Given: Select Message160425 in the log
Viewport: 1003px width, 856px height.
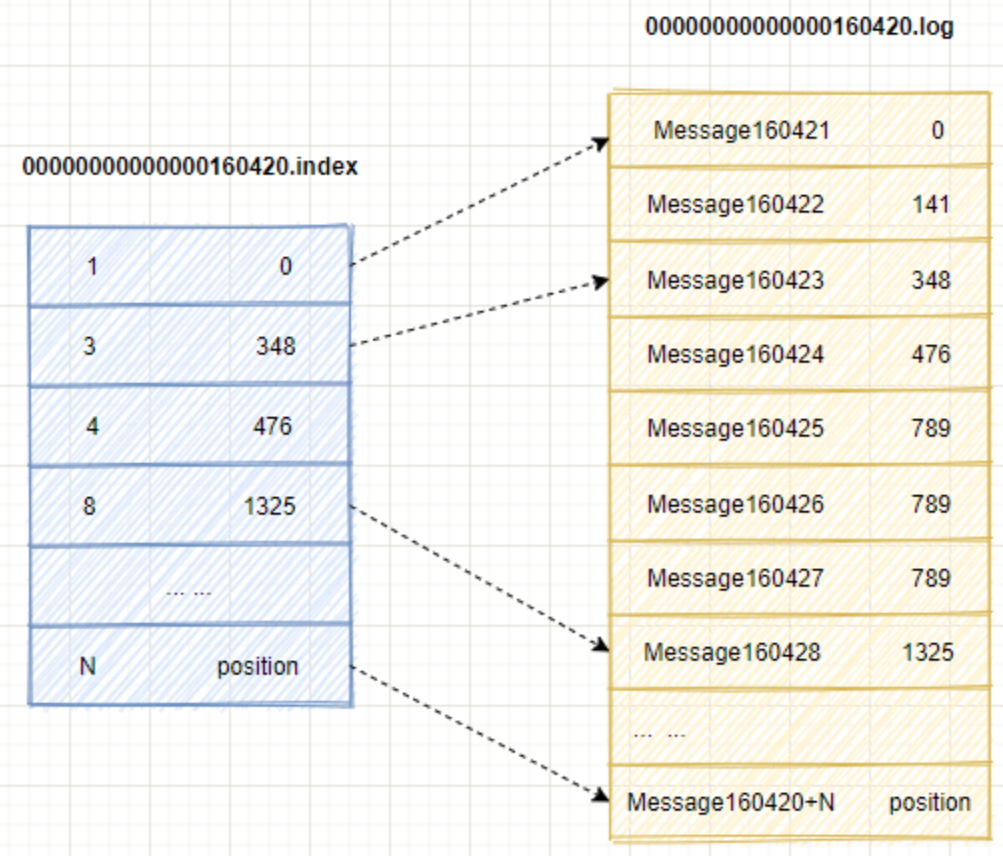Looking at the screenshot, I should tap(736, 429).
